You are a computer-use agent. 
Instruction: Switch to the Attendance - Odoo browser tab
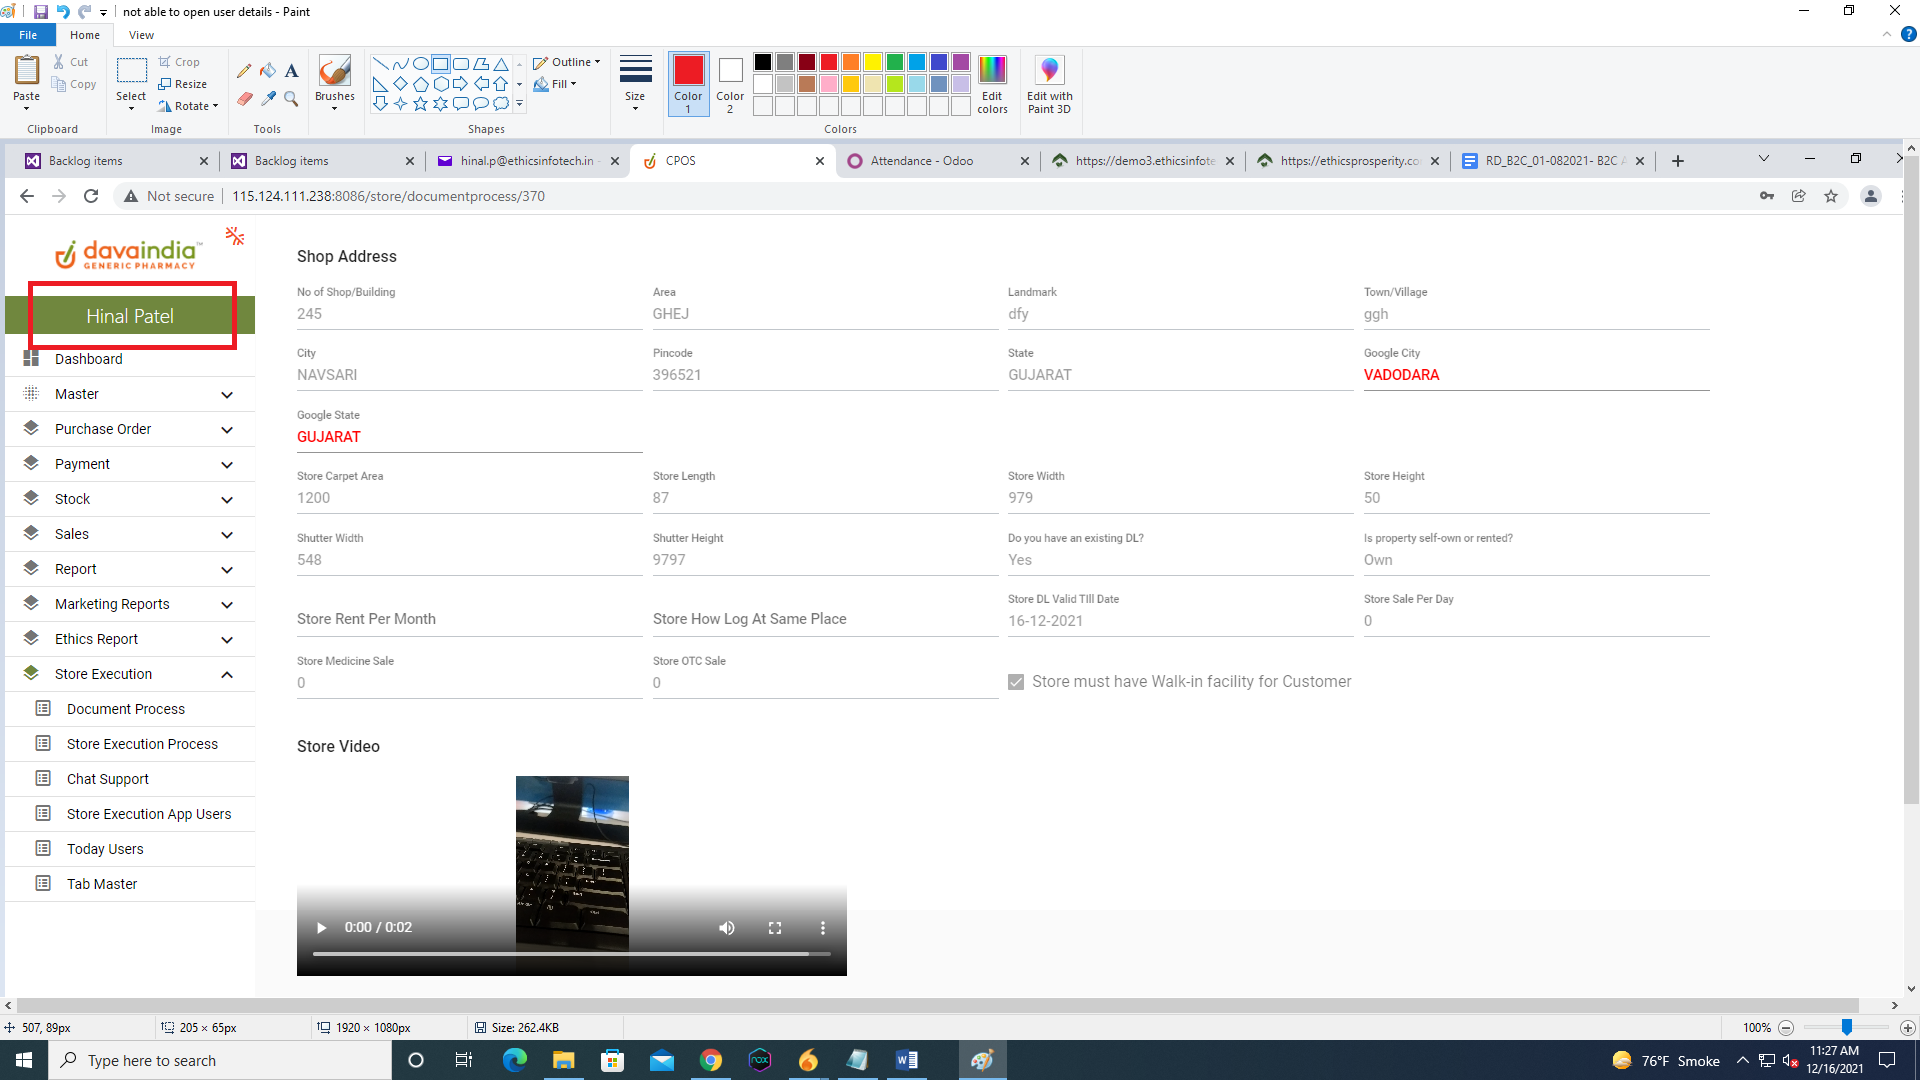(x=921, y=161)
